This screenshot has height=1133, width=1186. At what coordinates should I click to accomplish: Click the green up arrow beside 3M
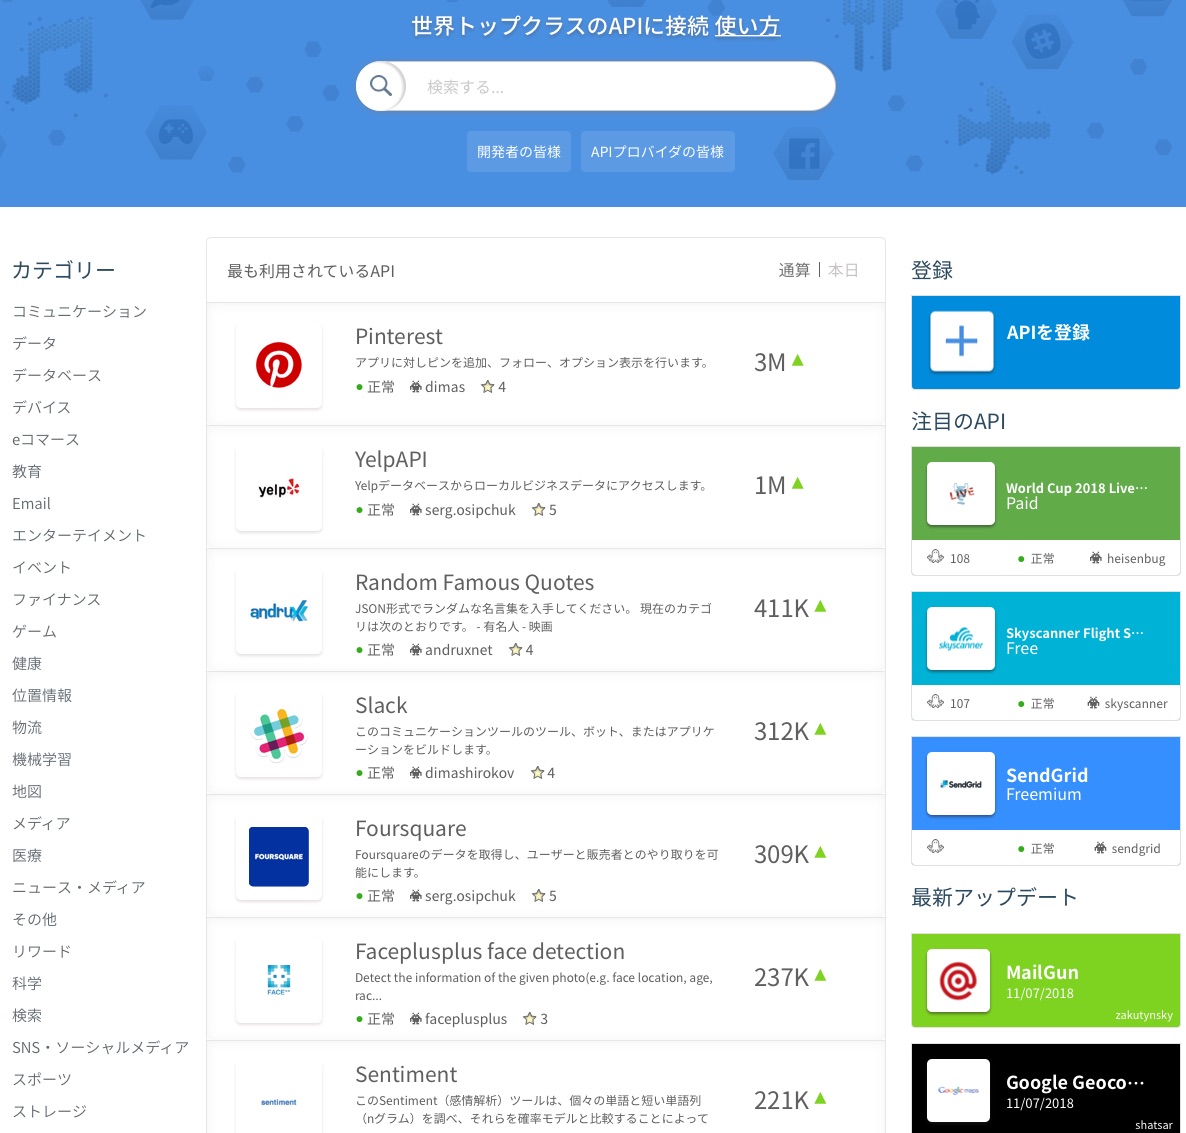tap(797, 361)
